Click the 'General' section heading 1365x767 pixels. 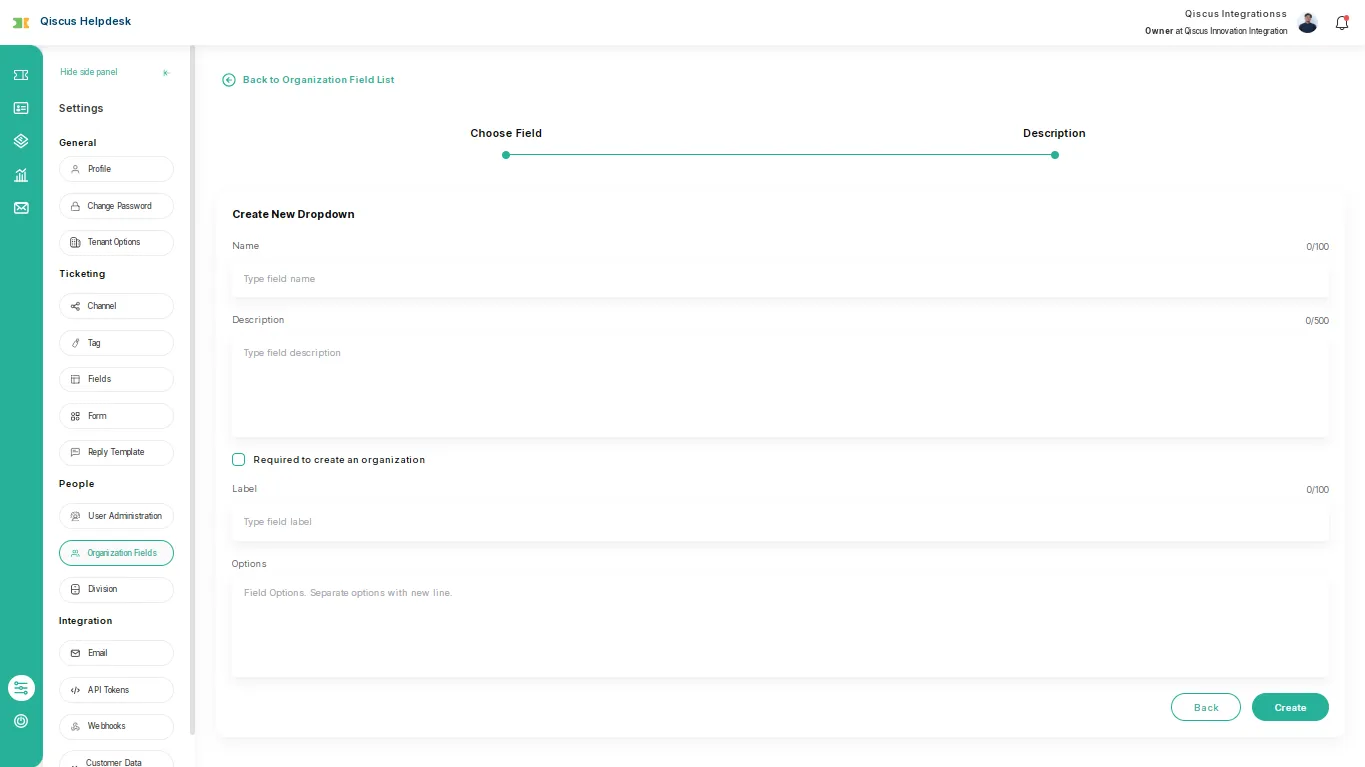pyautogui.click(x=77, y=143)
